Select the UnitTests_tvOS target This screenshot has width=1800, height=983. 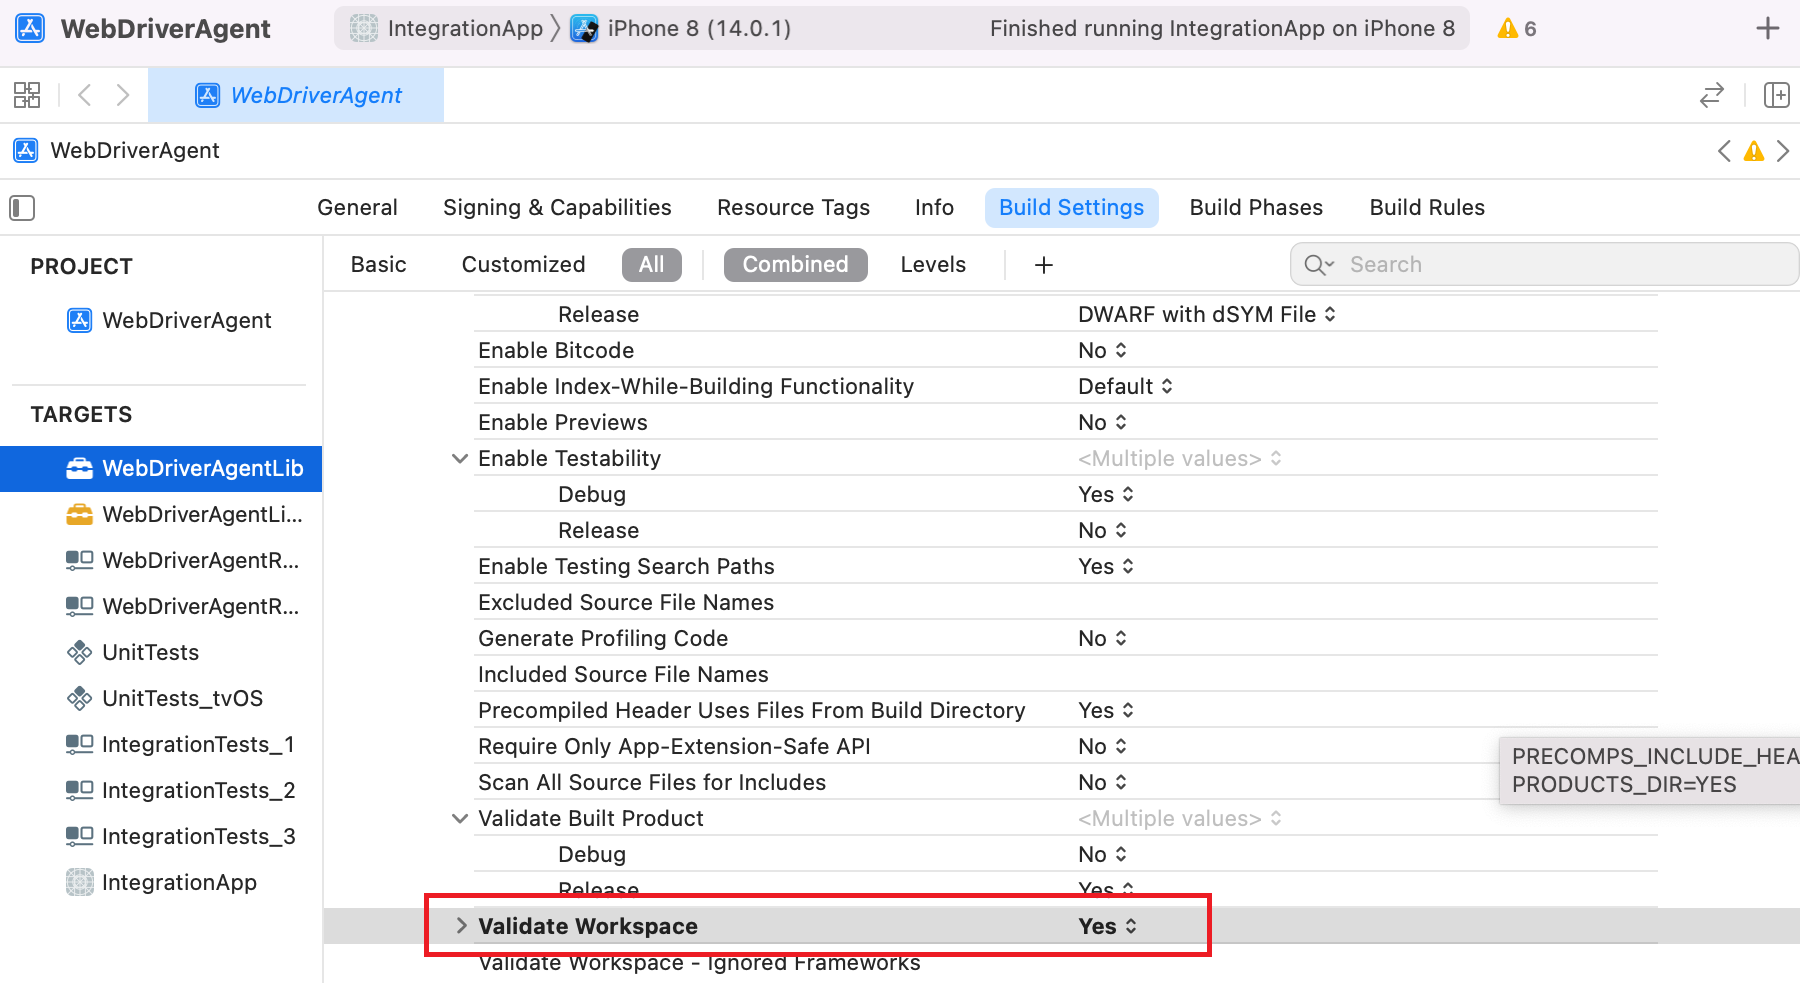[182, 698]
